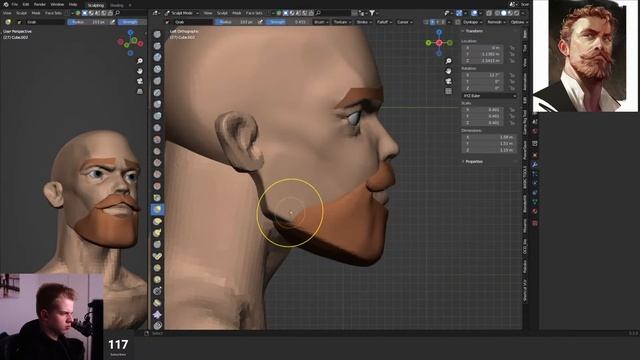Open the Cursor settings dropdown
This screenshot has height=360, width=640.
(x=404, y=22)
